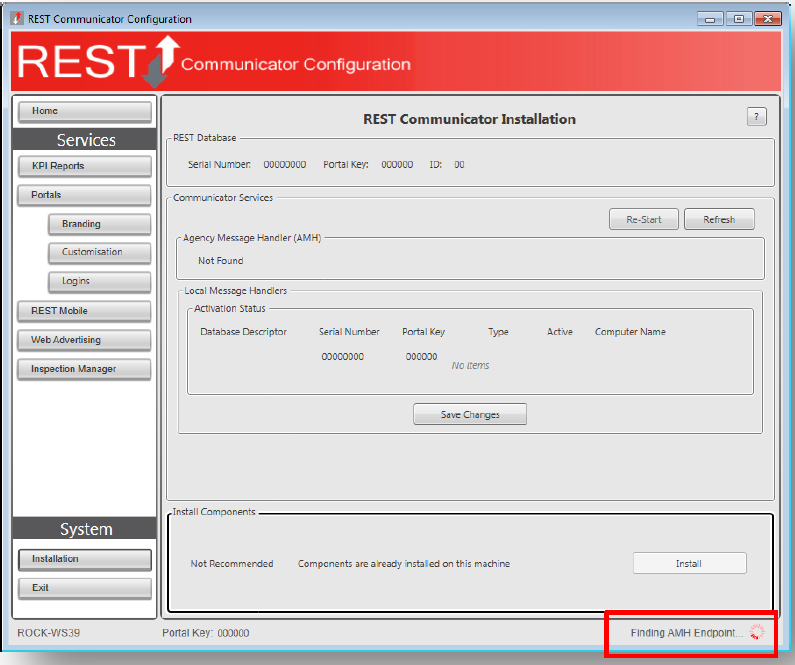The image size is (795, 665).
Task: Click the 'No items' placeholder text
Action: tap(471, 365)
